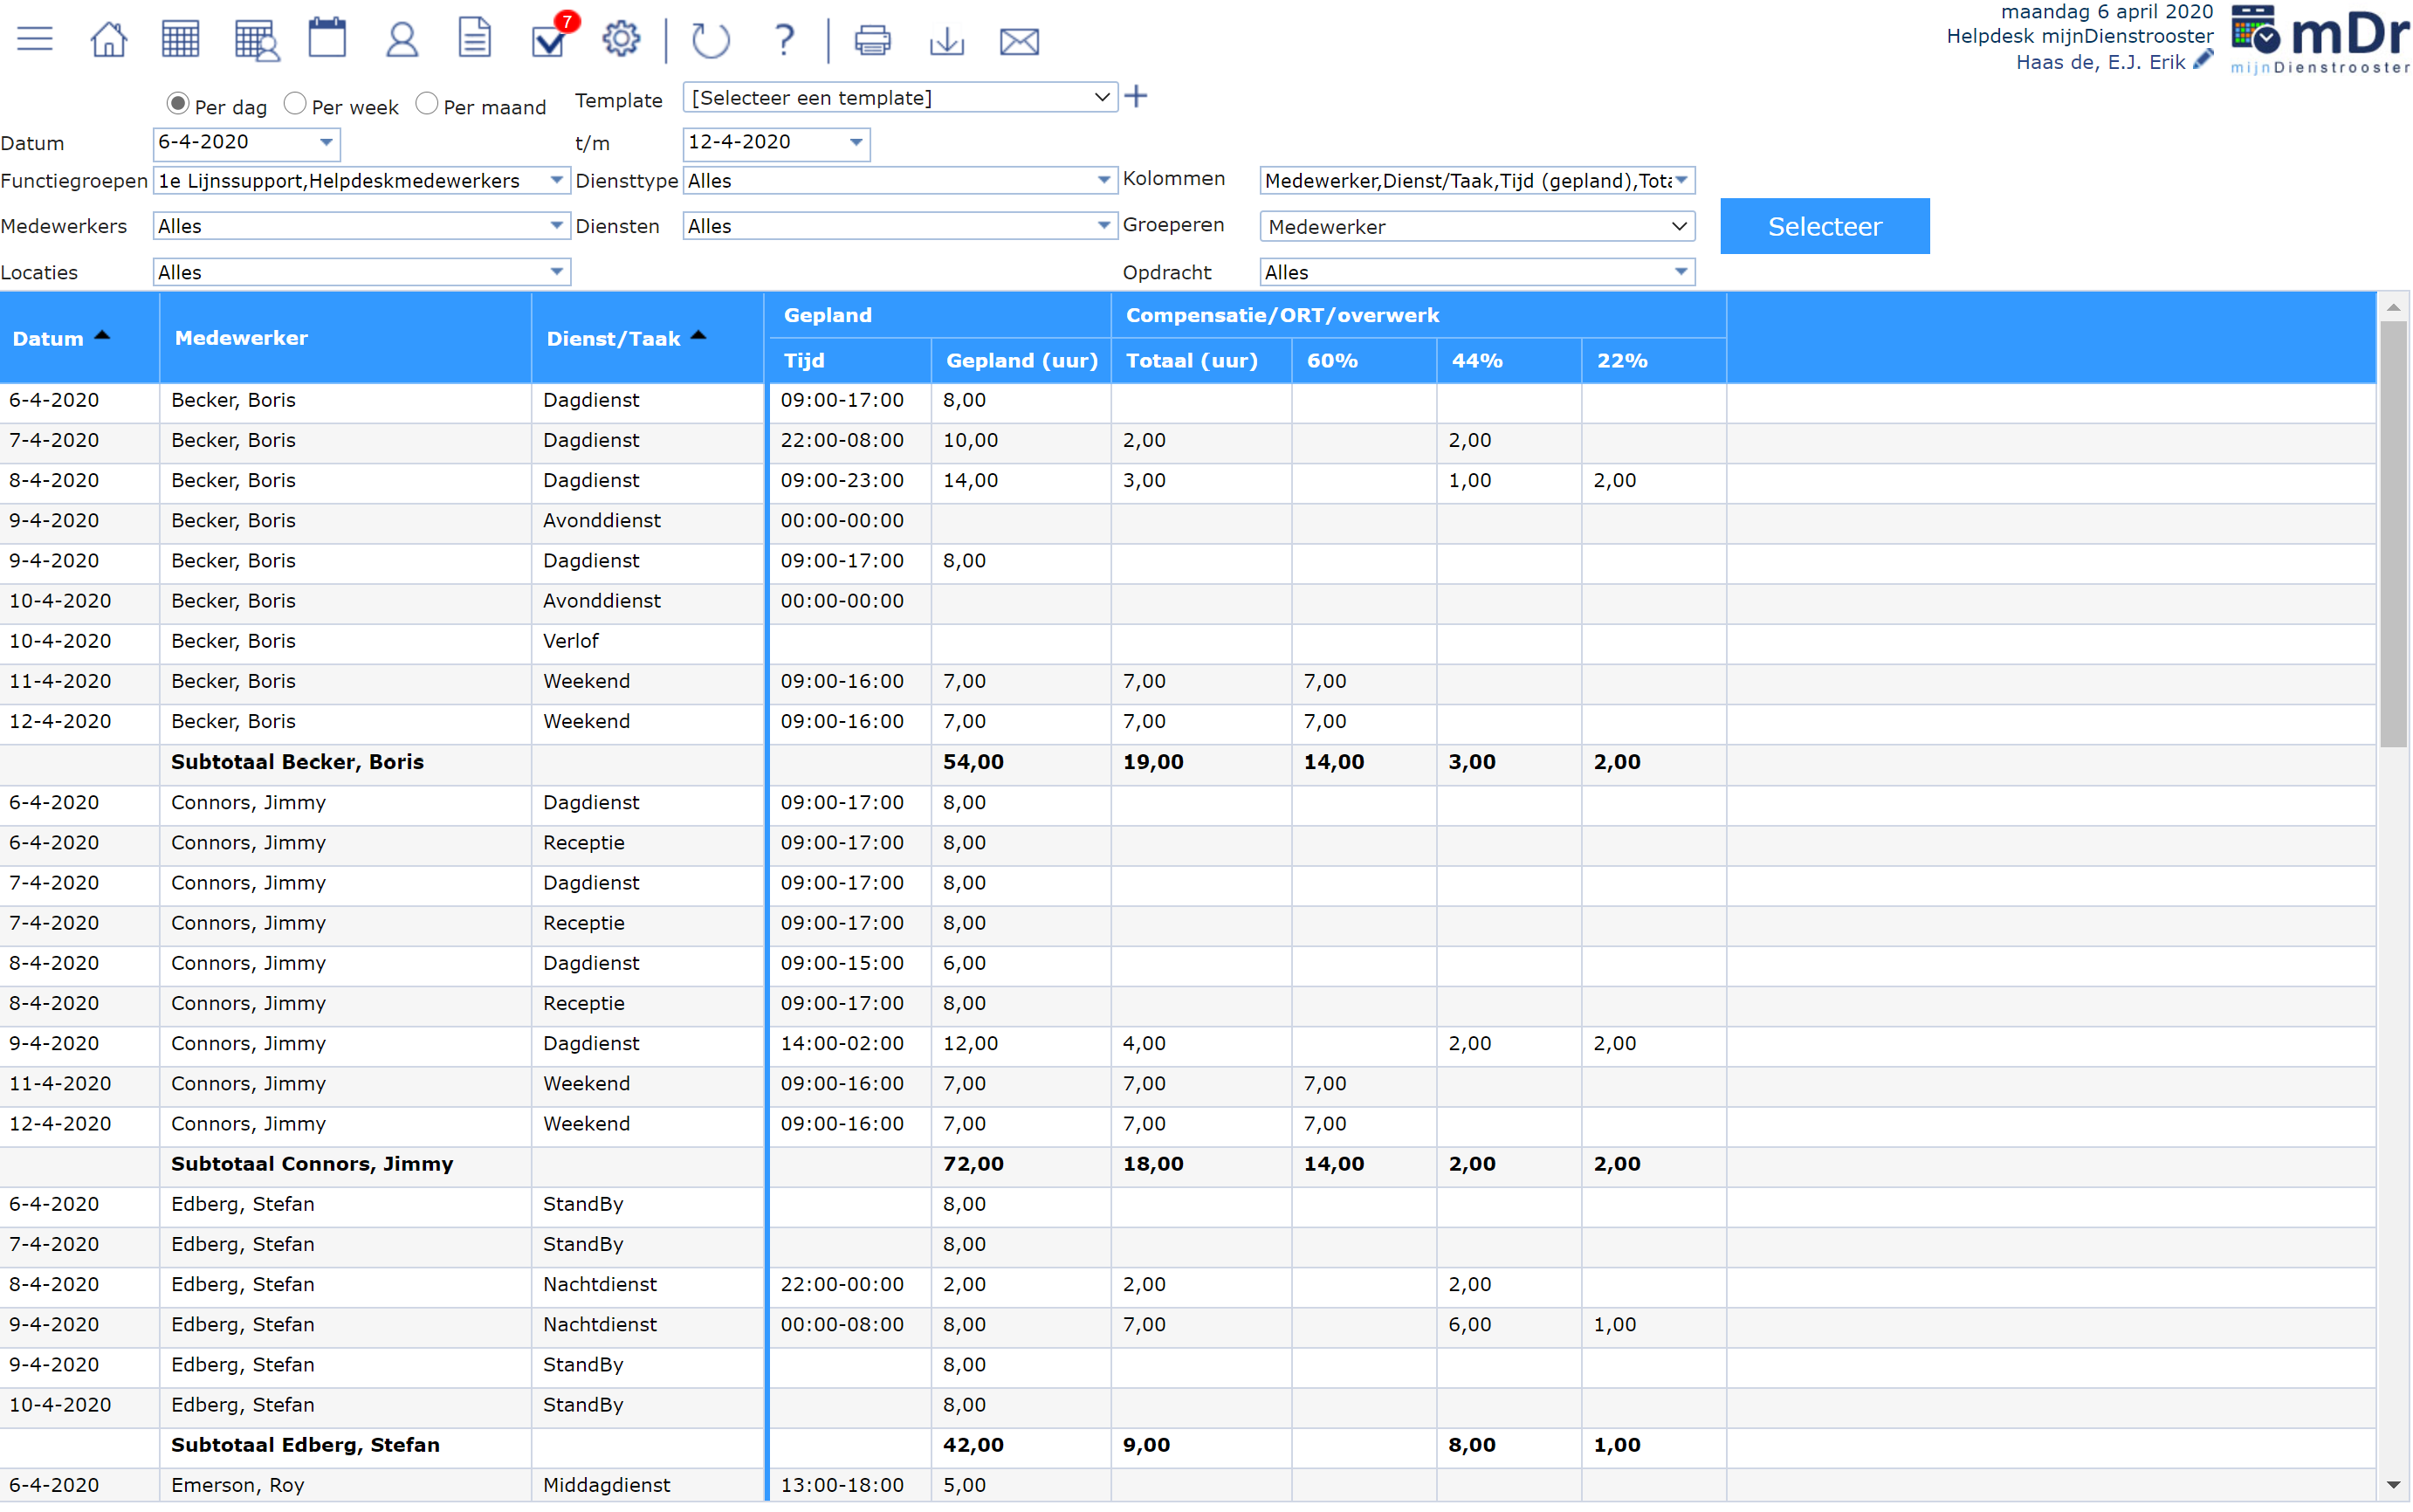This screenshot has width=2413, height=1512.
Task: Click Dagdienst time 09:00-15:00 for Connors
Action: coord(842,963)
